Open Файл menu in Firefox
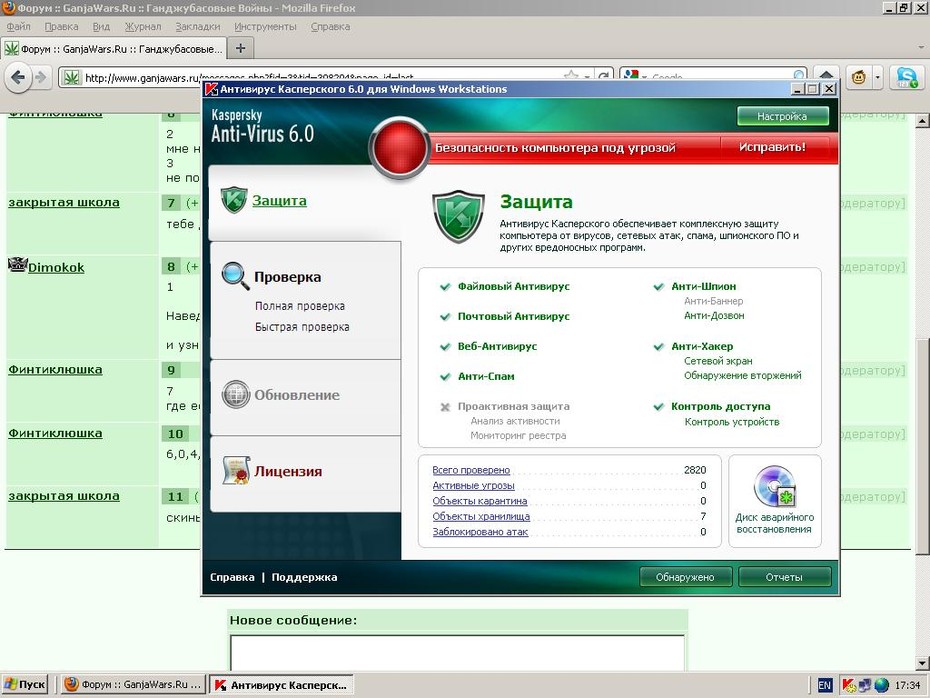The image size is (930, 698). click(18, 27)
